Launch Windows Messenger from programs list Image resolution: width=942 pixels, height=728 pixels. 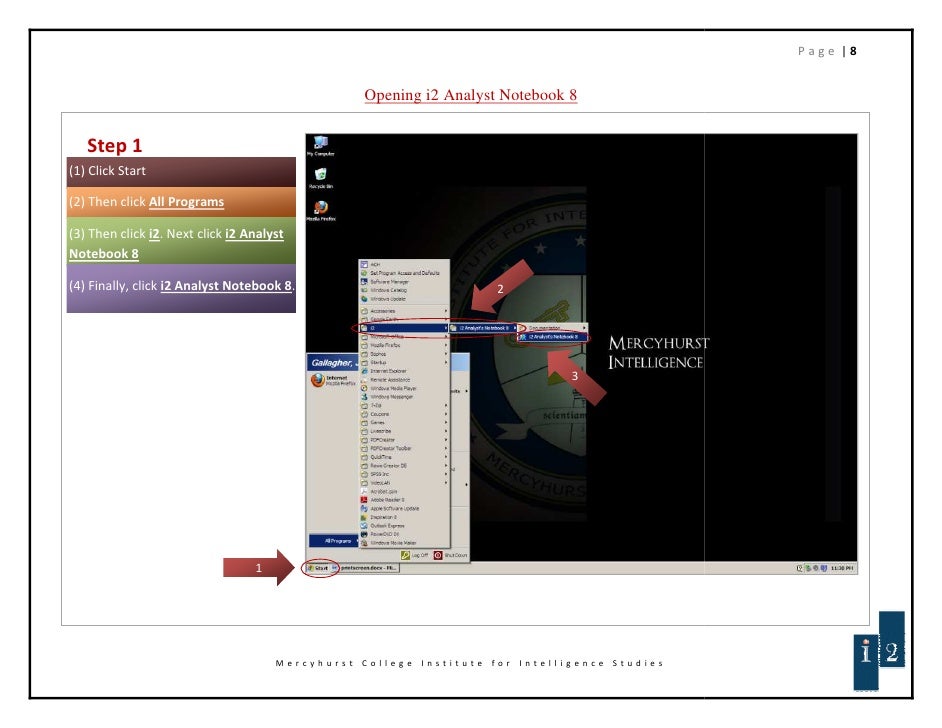[x=404, y=396]
